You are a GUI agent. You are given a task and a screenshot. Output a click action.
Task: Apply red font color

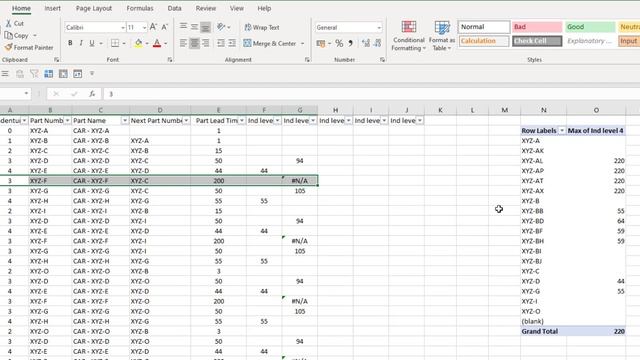pos(157,43)
